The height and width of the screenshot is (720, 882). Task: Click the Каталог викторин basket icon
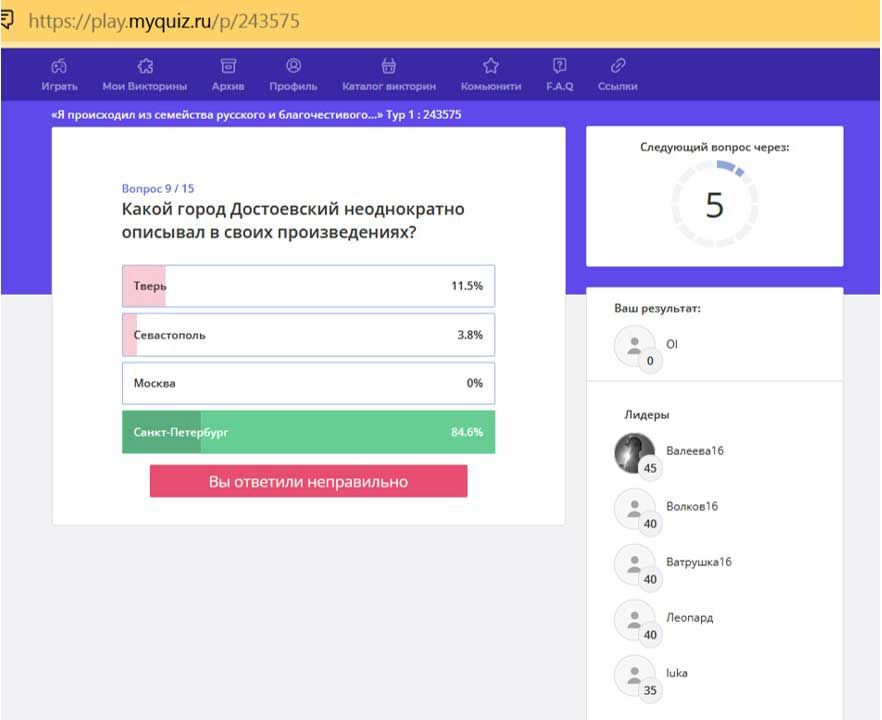(389, 66)
